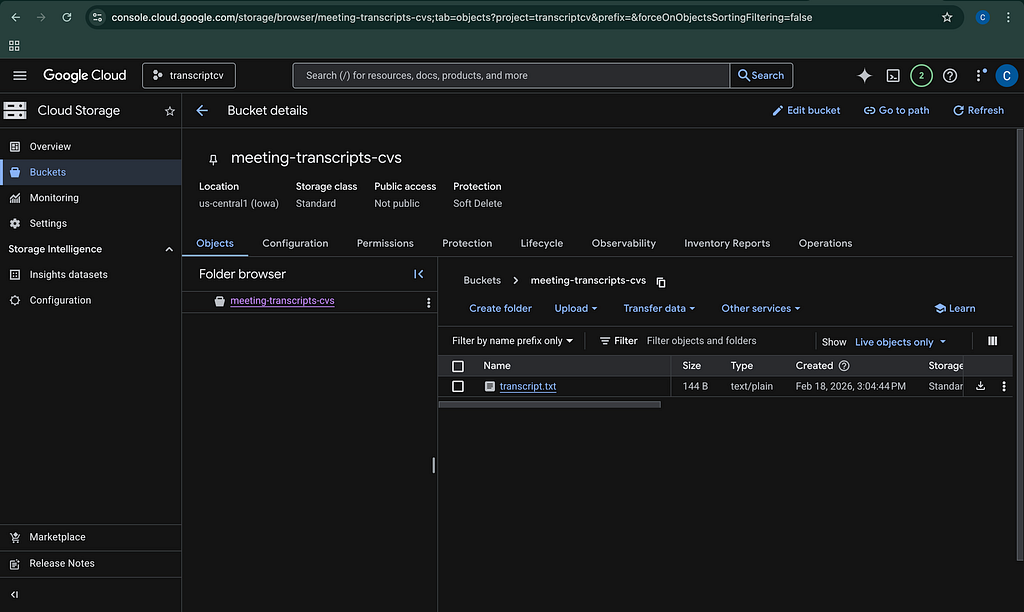
Task: Click the Buckets breadcrumb link
Action: (x=482, y=280)
